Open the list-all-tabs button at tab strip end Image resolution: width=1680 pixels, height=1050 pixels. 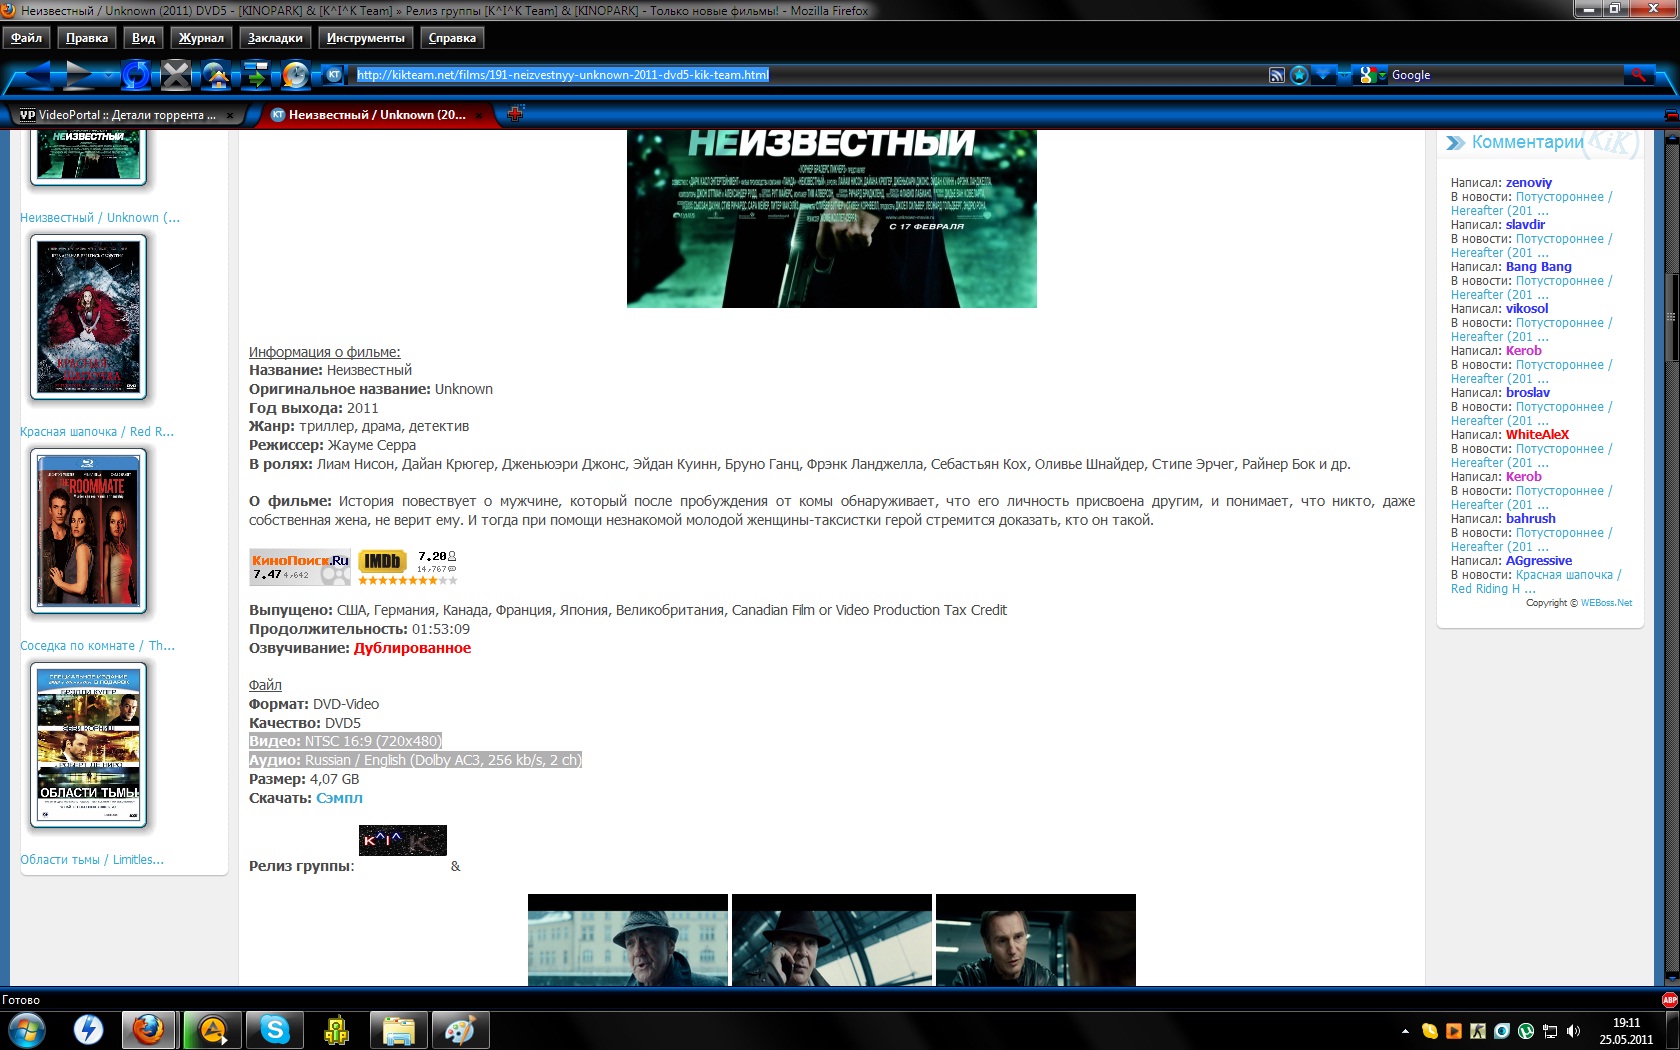[1671, 115]
